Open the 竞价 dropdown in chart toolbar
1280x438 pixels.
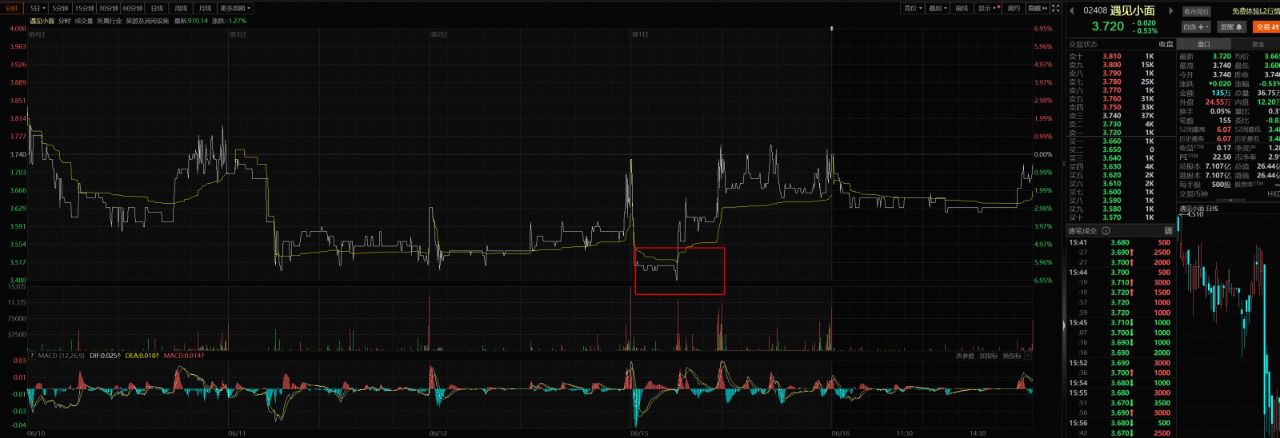912,8
